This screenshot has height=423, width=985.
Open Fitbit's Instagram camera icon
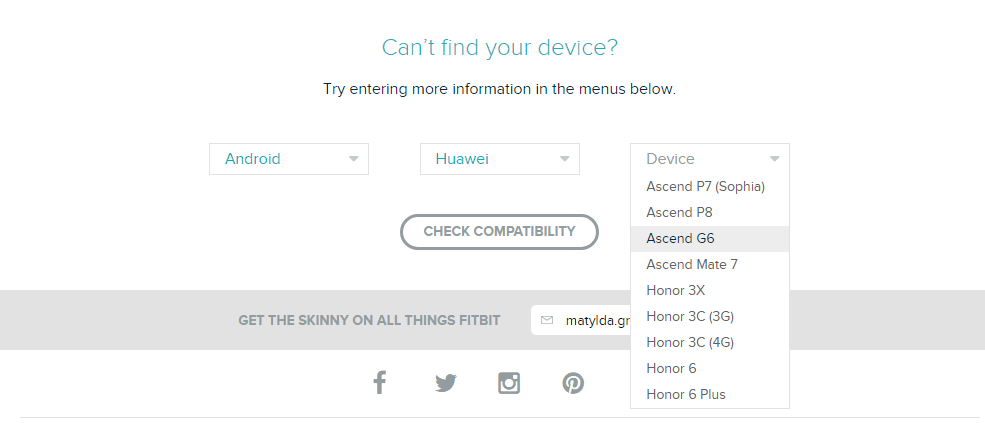509,383
